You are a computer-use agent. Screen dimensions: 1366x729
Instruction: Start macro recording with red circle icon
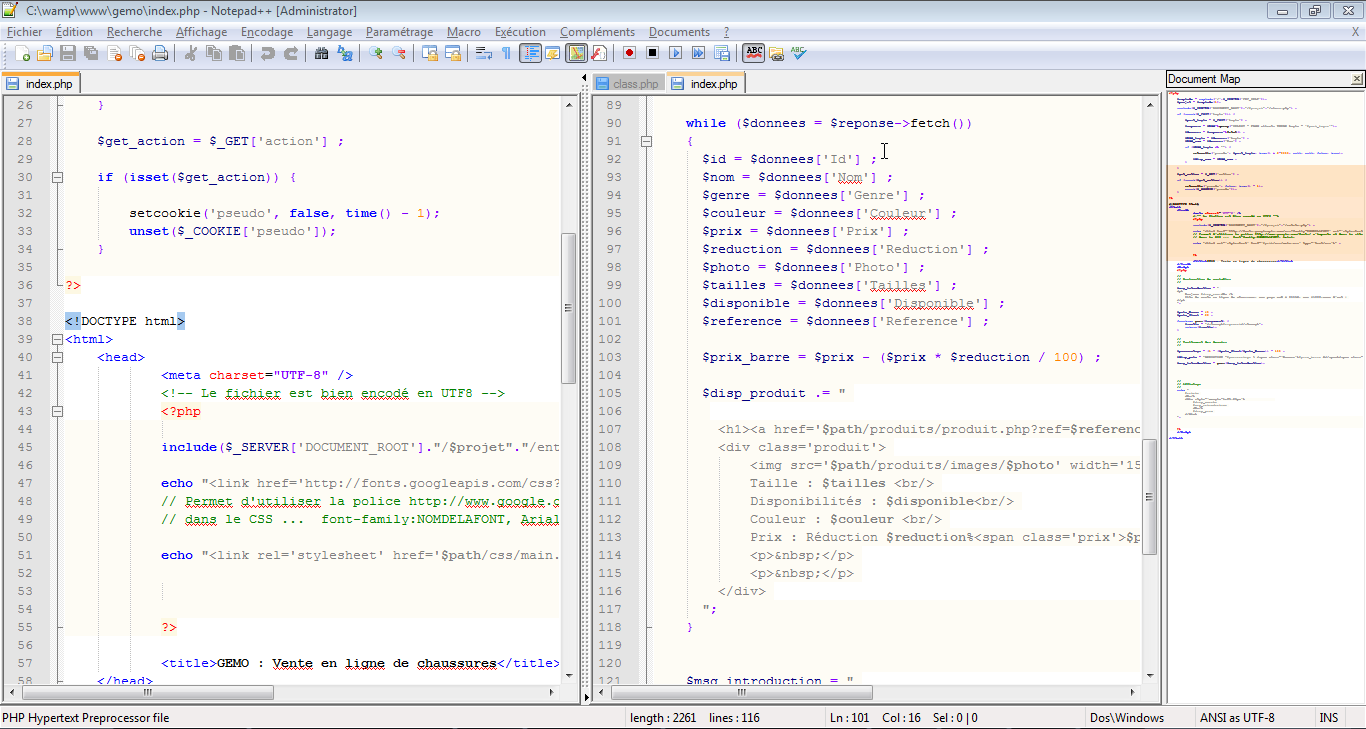(629, 53)
